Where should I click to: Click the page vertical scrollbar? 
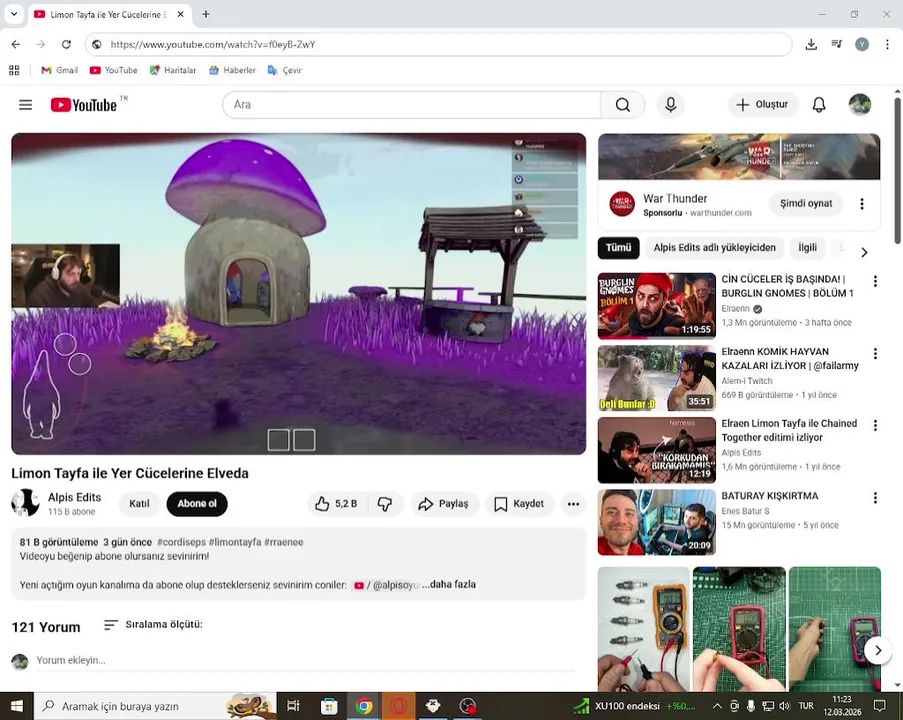point(897,170)
